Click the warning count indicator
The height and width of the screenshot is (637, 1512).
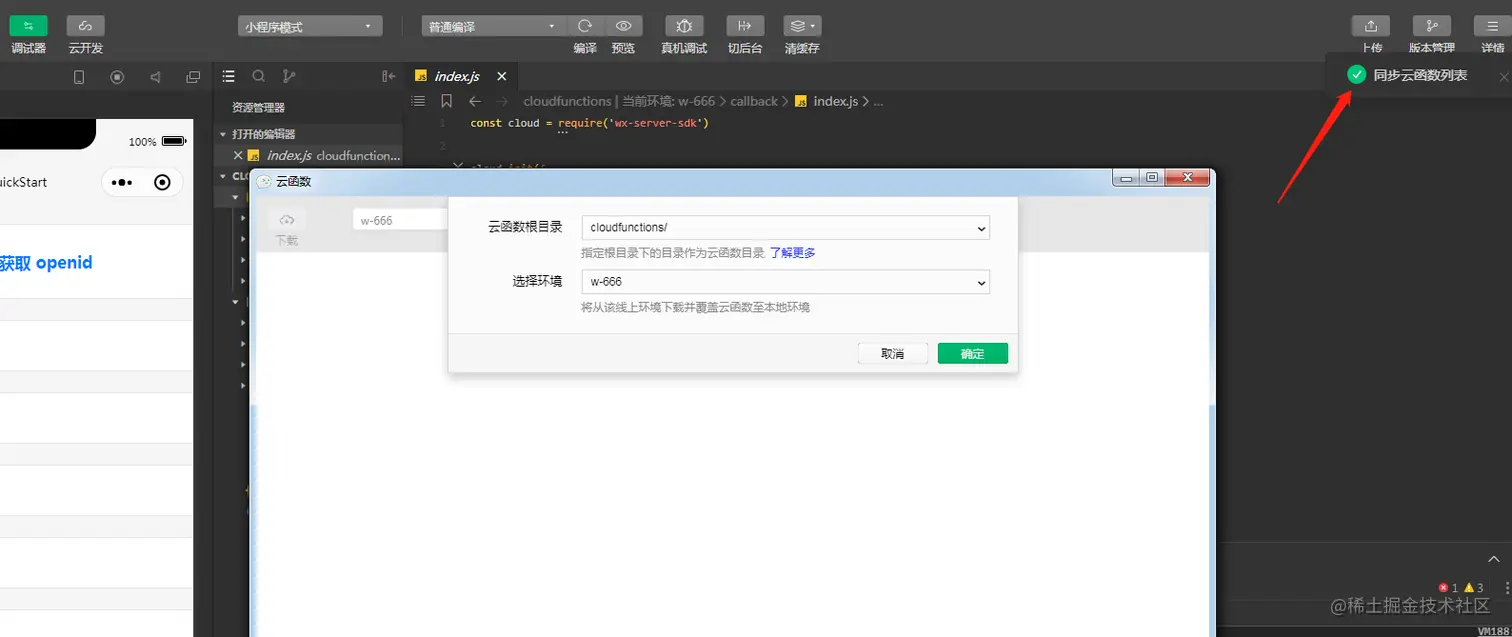point(1474,588)
